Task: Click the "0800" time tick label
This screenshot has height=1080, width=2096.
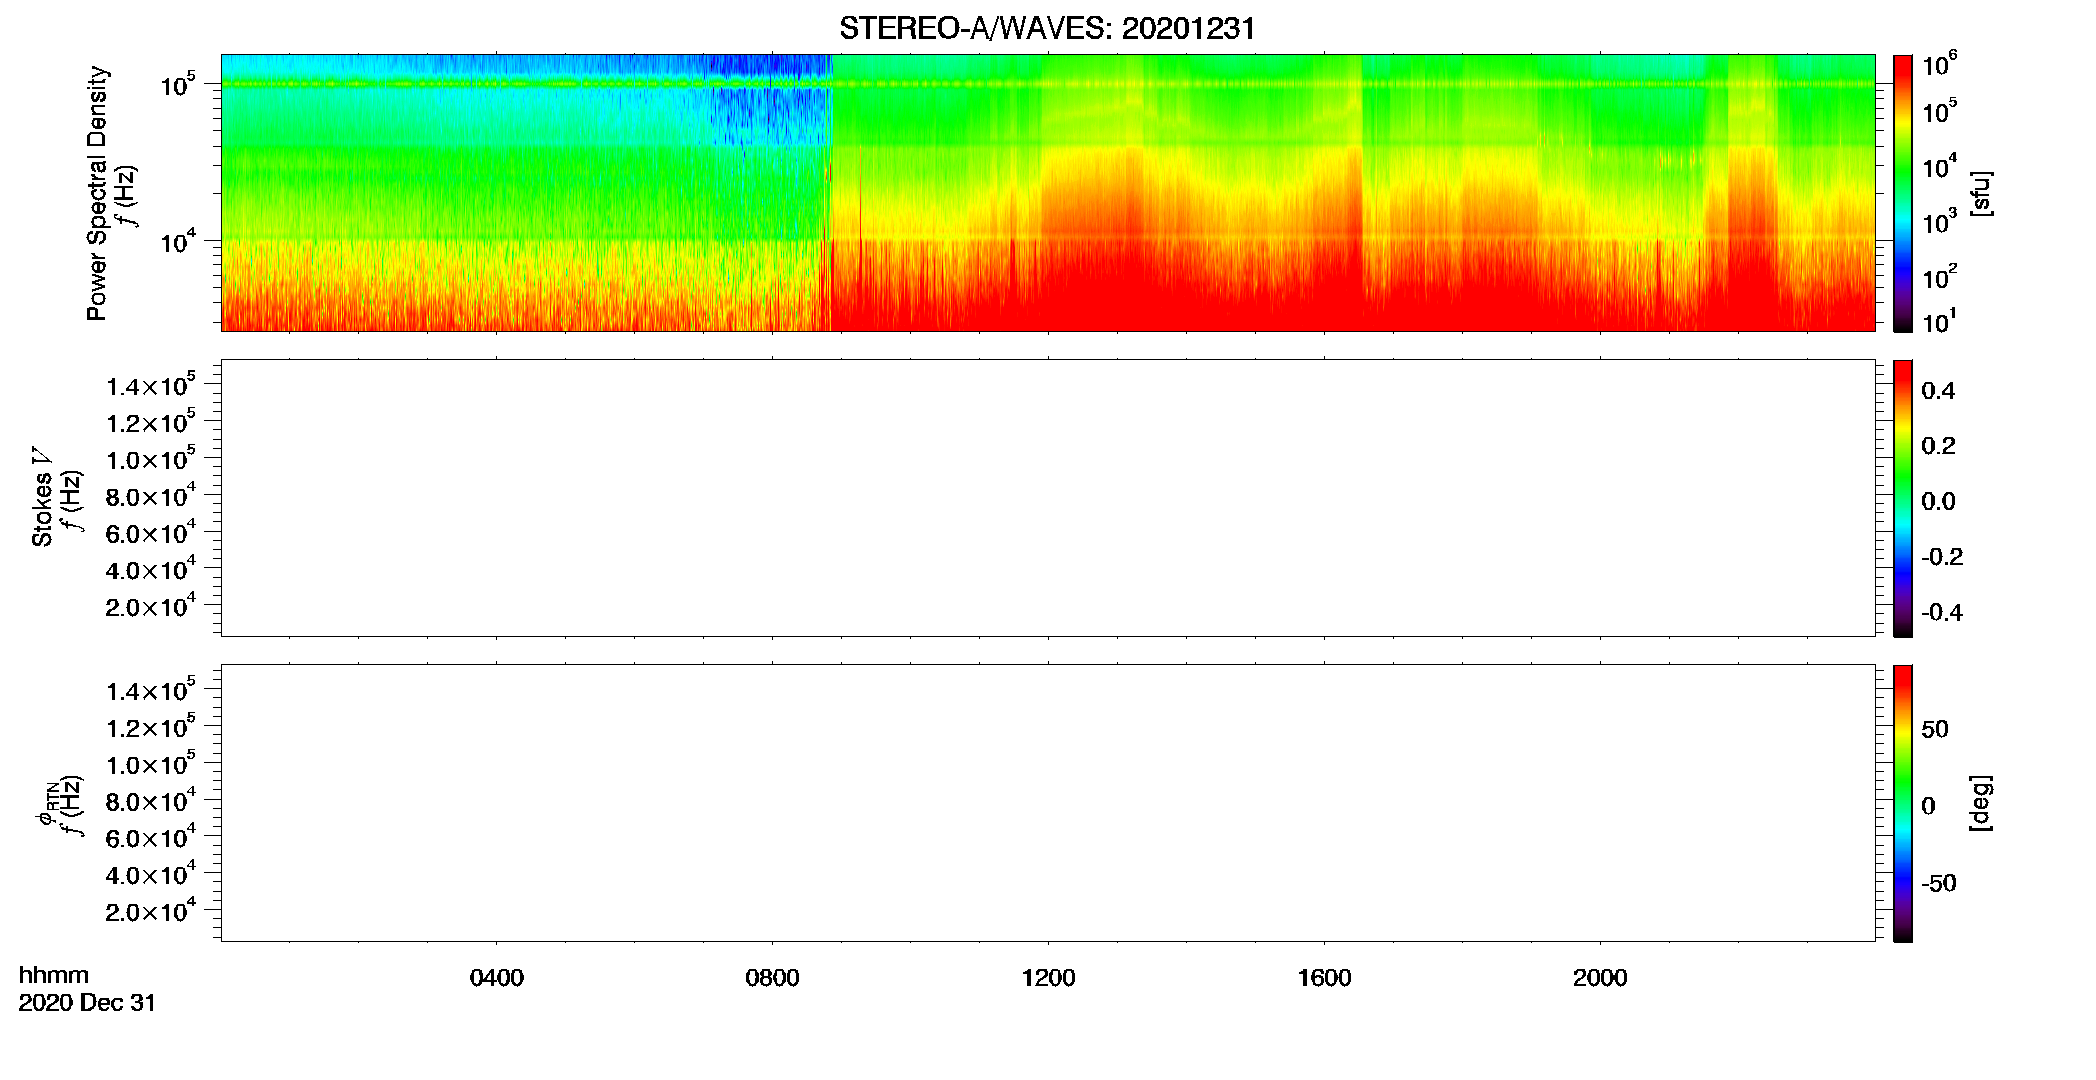Action: coord(772,978)
